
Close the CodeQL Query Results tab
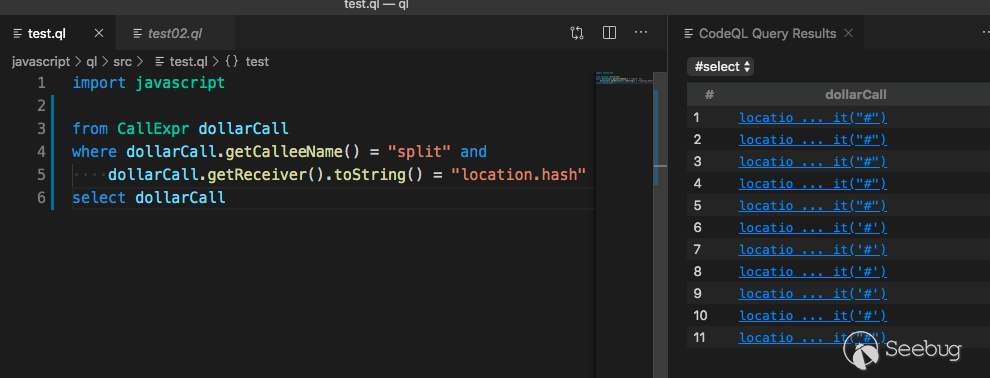(849, 33)
